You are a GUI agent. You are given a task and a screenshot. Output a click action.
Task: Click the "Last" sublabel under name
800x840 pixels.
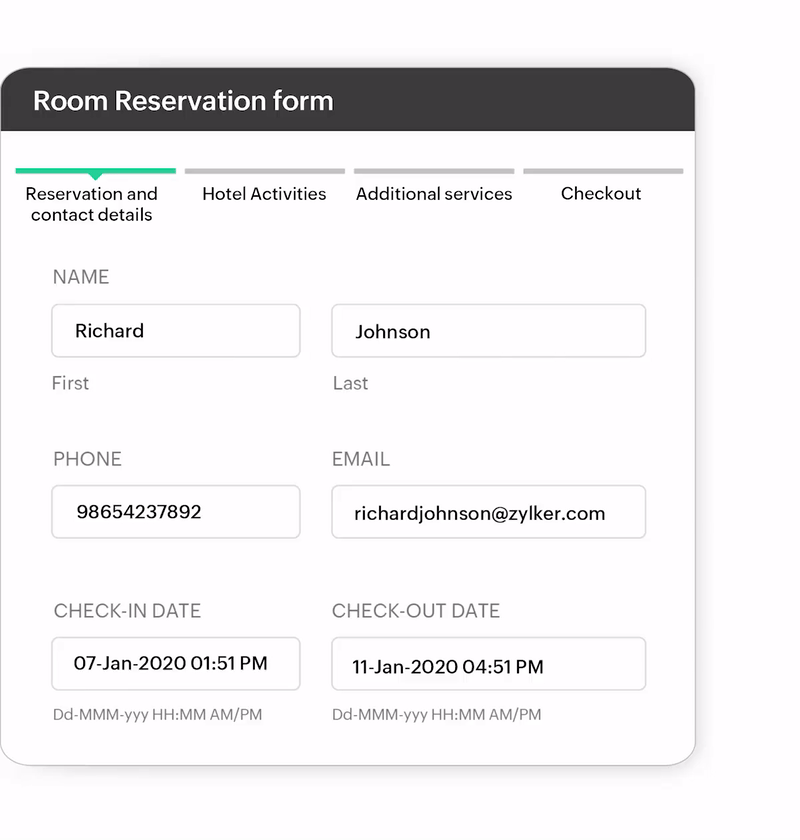click(x=350, y=383)
